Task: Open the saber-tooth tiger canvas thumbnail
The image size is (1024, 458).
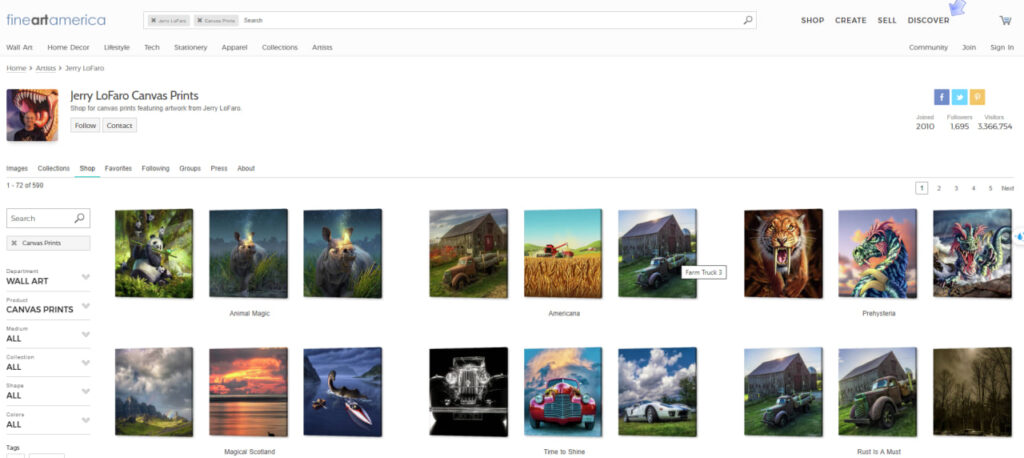Action: point(783,253)
